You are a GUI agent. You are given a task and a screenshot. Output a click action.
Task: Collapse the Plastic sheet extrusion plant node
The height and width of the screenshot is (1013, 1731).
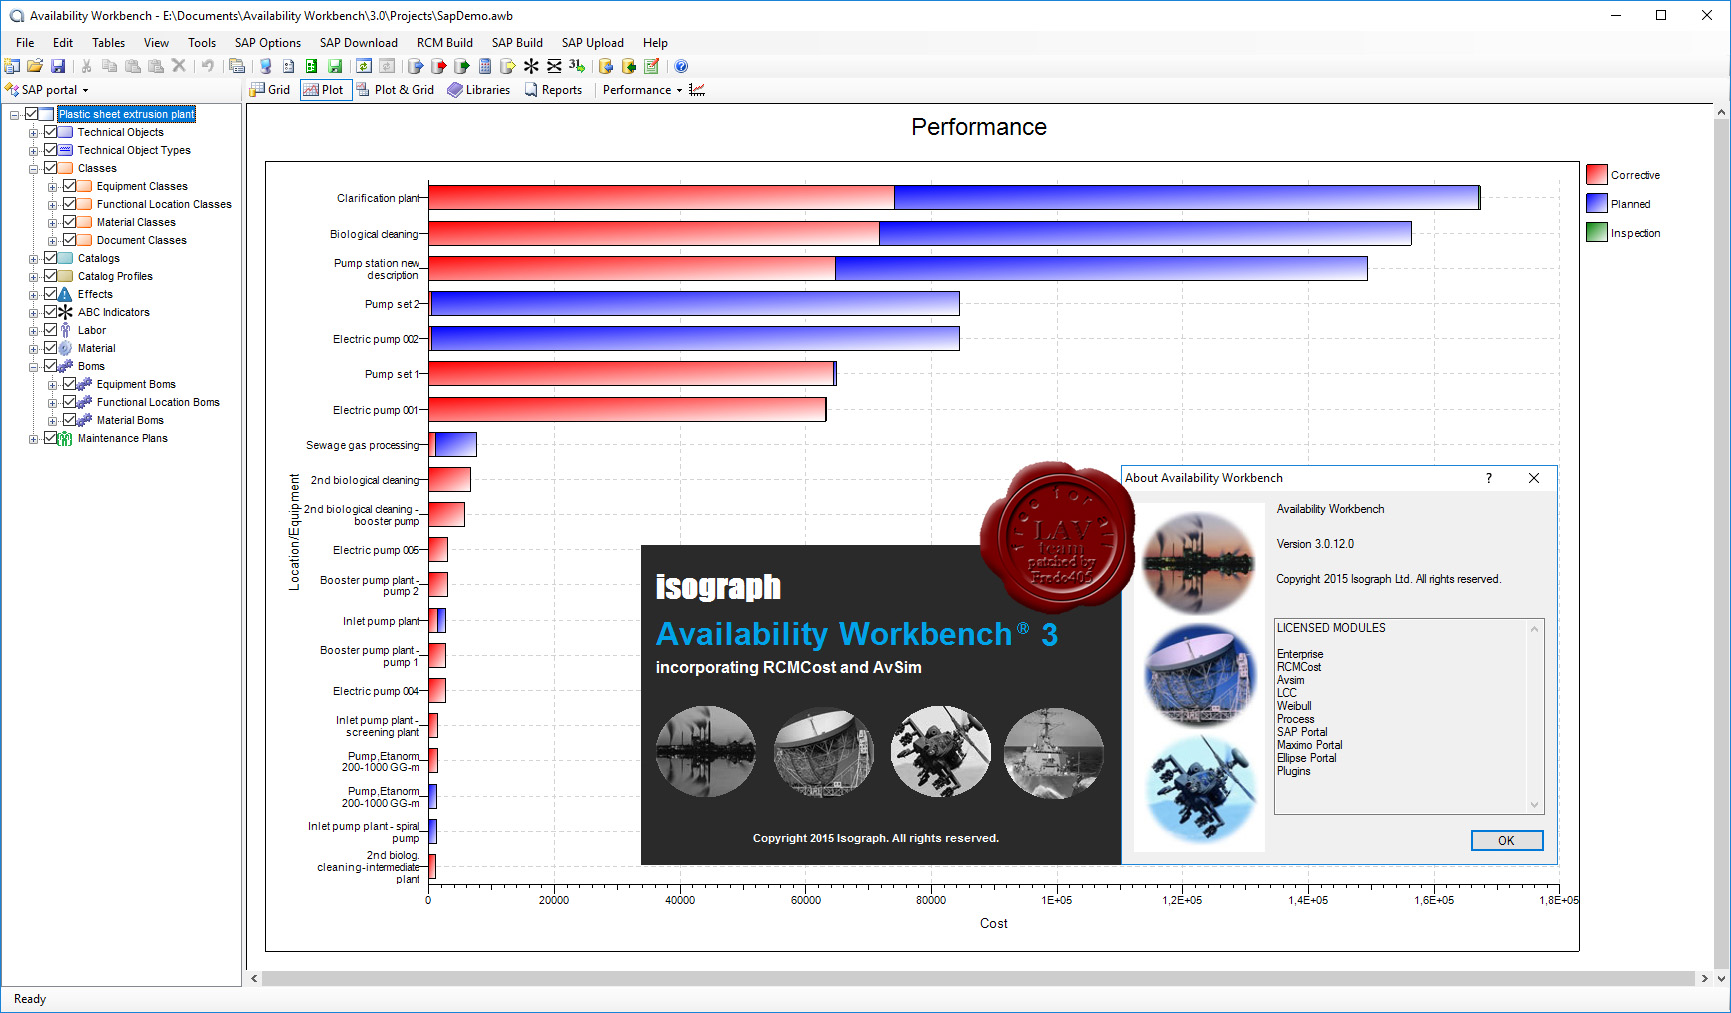(x=15, y=115)
